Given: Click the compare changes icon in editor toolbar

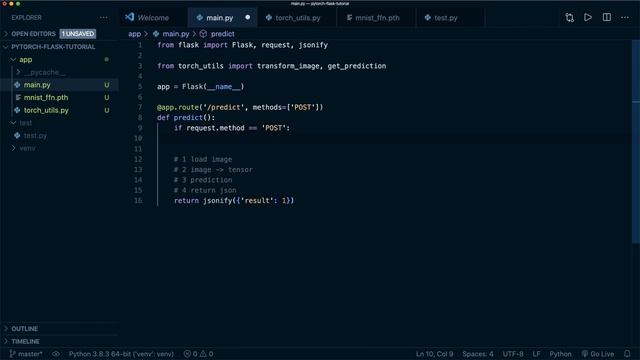Looking at the screenshot, I should (569, 18).
